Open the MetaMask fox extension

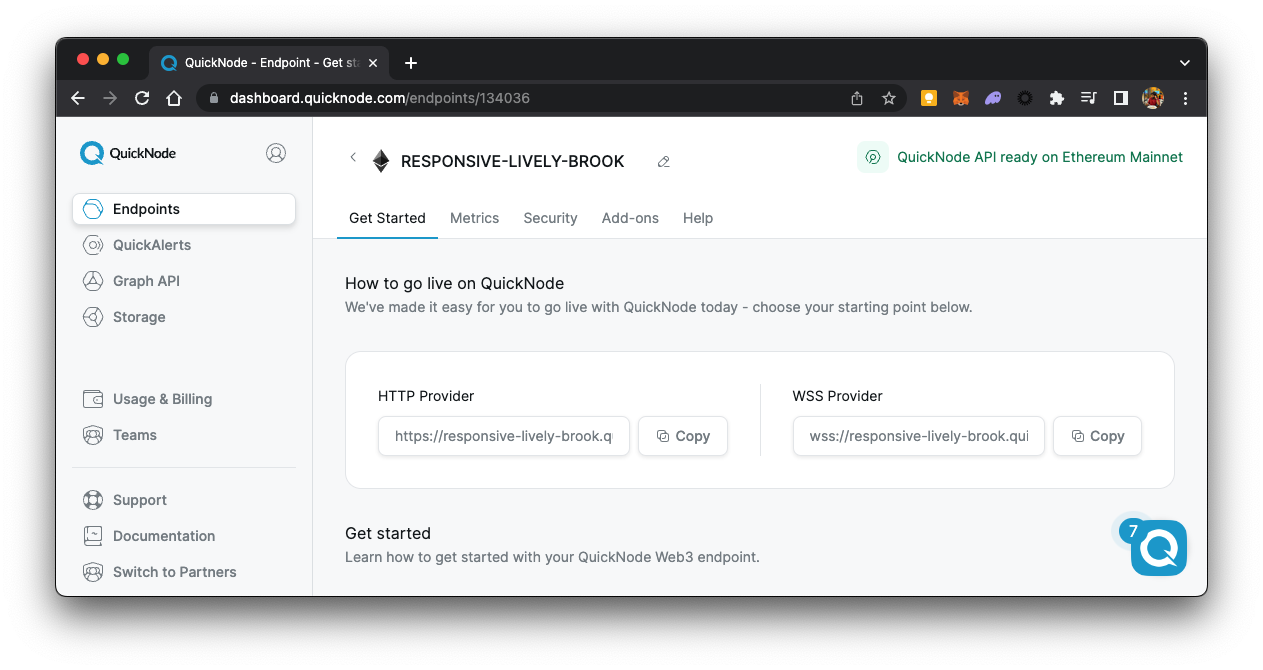961,98
